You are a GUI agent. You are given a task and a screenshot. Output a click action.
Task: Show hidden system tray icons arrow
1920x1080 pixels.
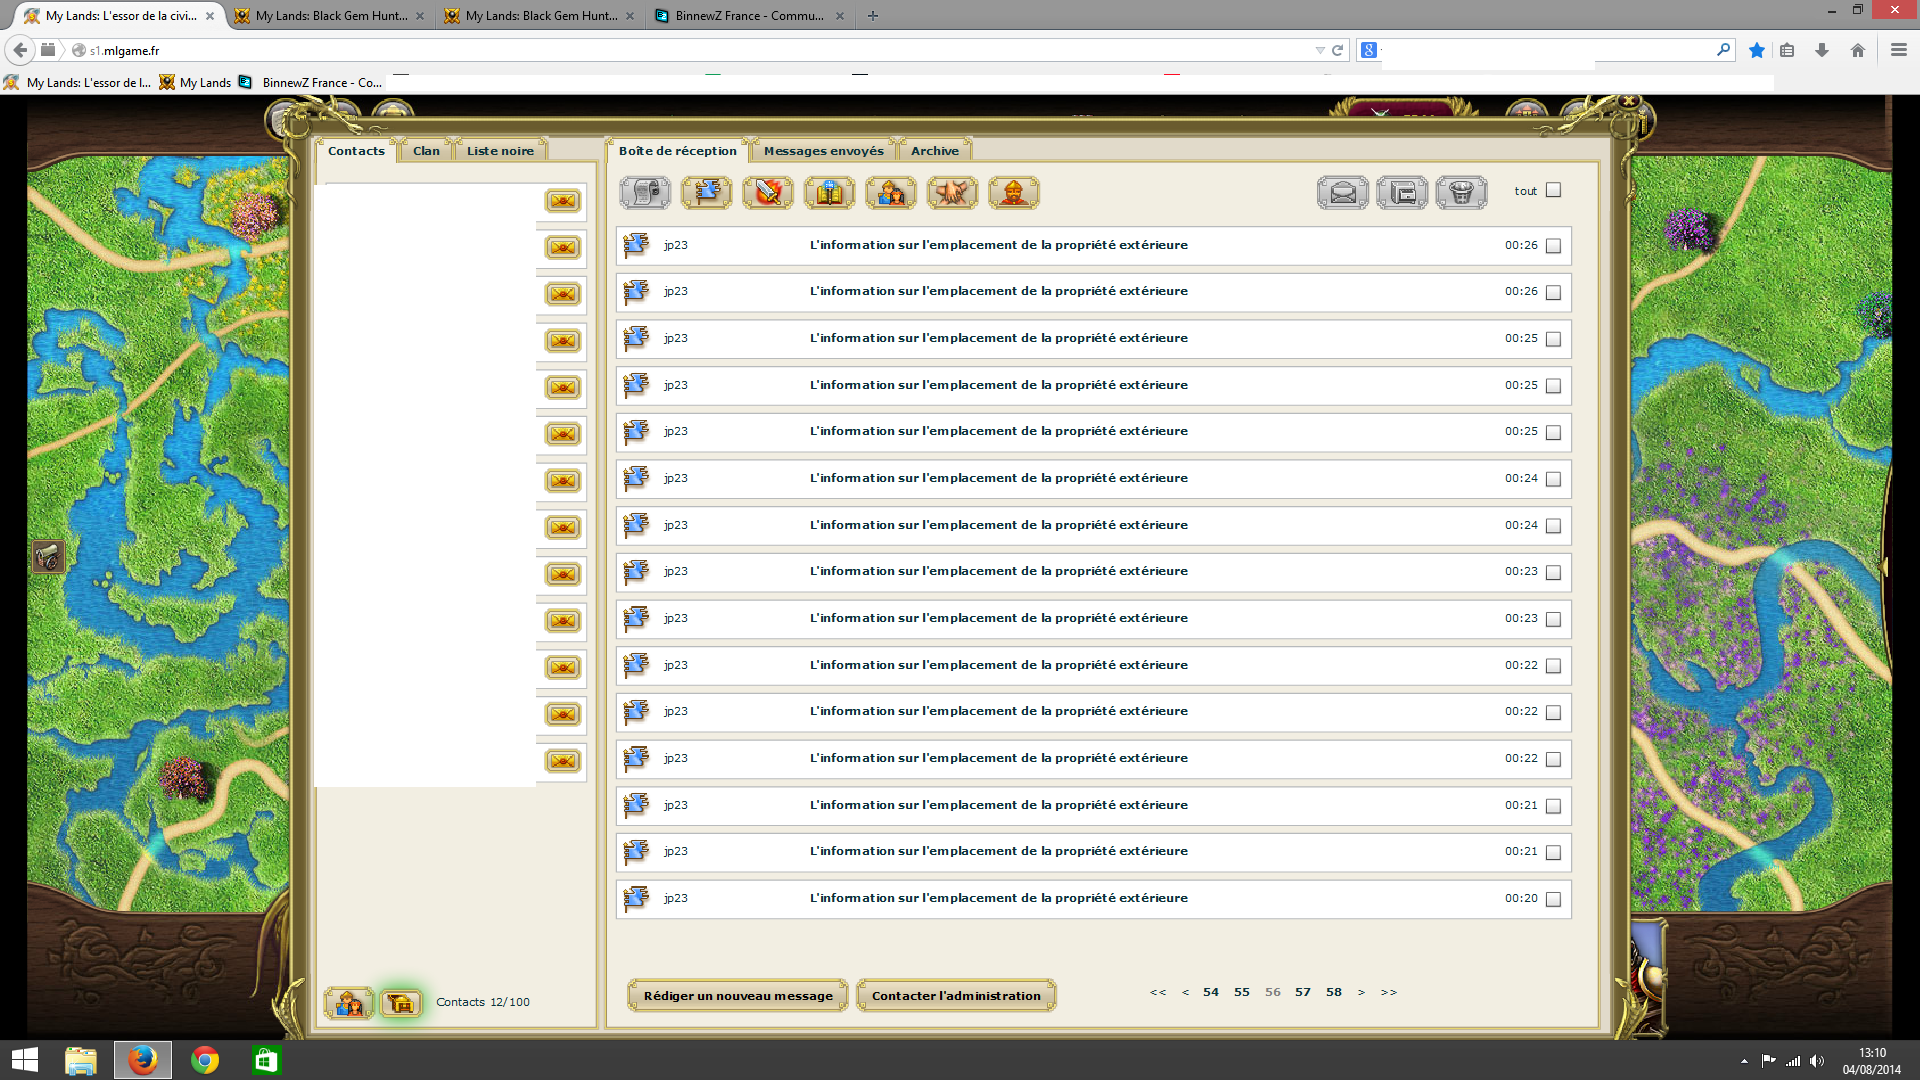[1744, 1061]
